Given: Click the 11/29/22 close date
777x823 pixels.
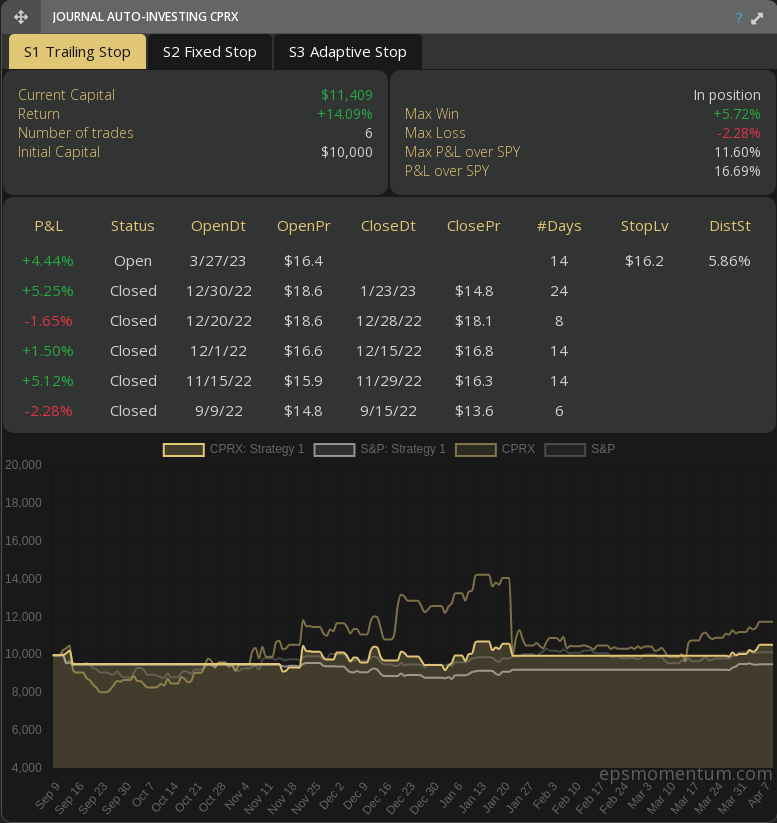Looking at the screenshot, I should [389, 381].
